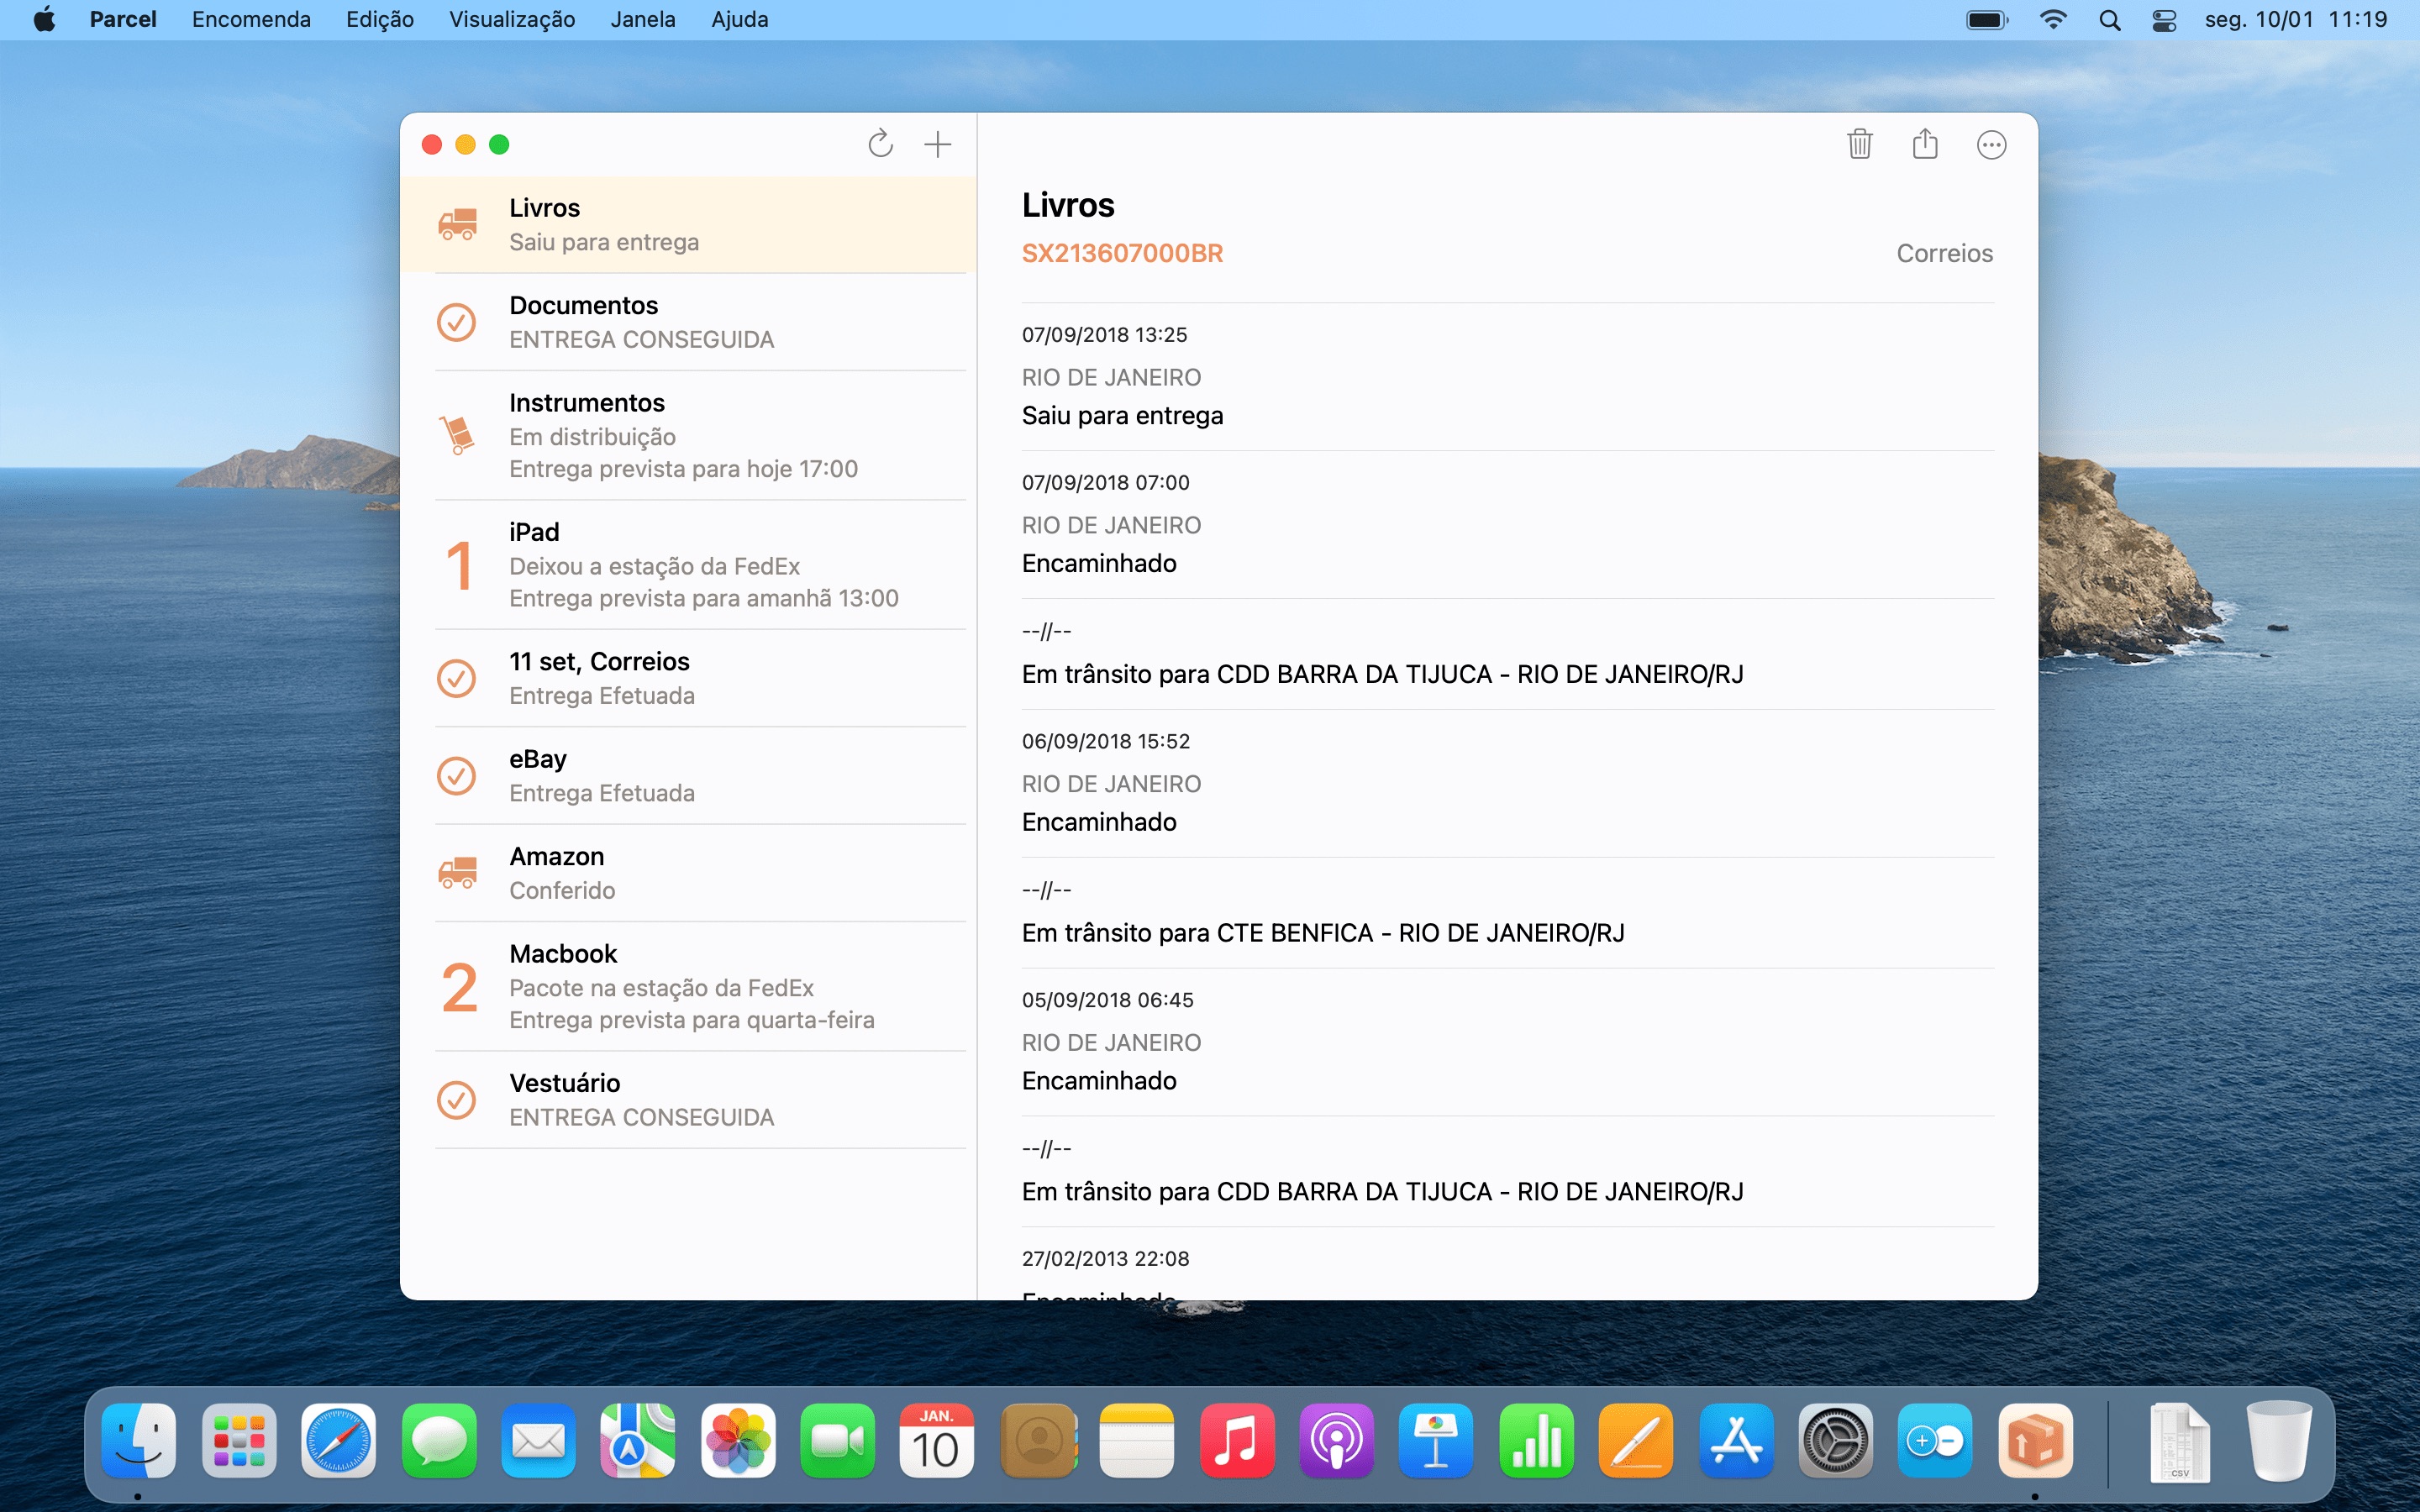Open the Janela menu
Screen dimensions: 2420x1512
[643, 19]
